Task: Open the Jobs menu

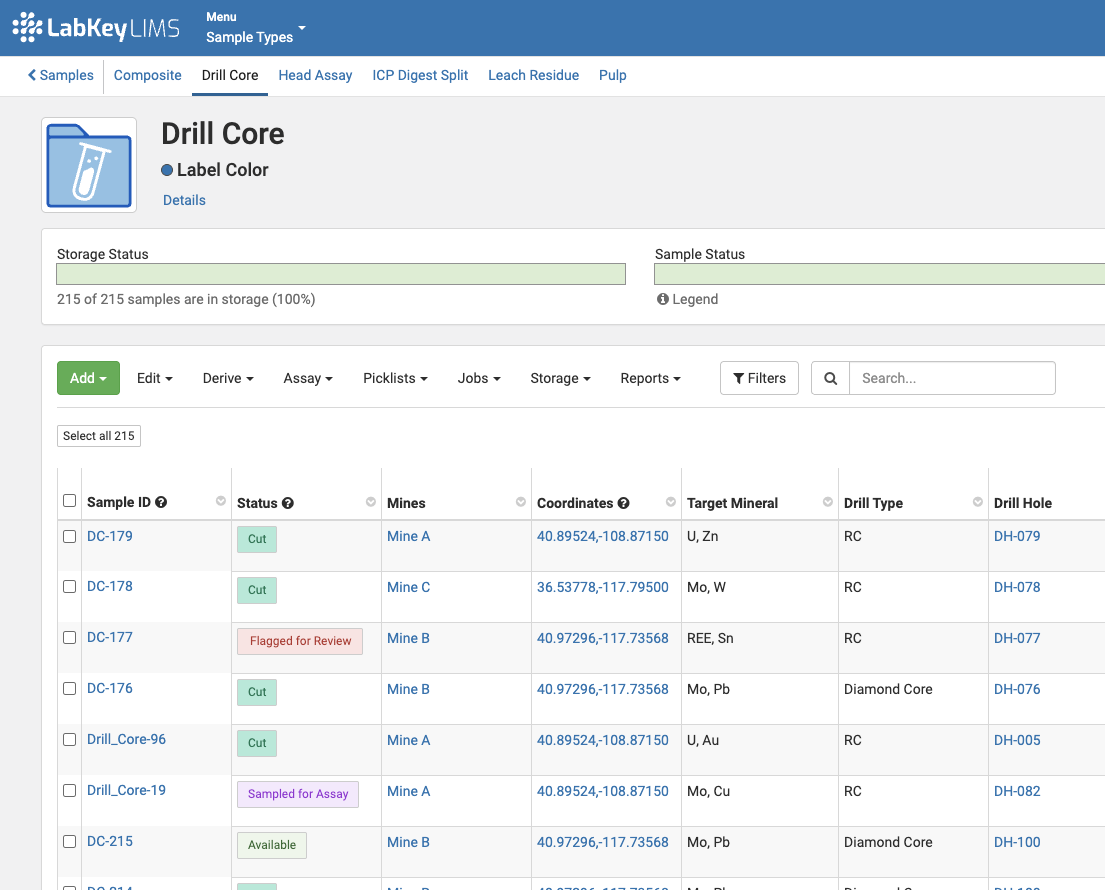Action: [x=479, y=378]
